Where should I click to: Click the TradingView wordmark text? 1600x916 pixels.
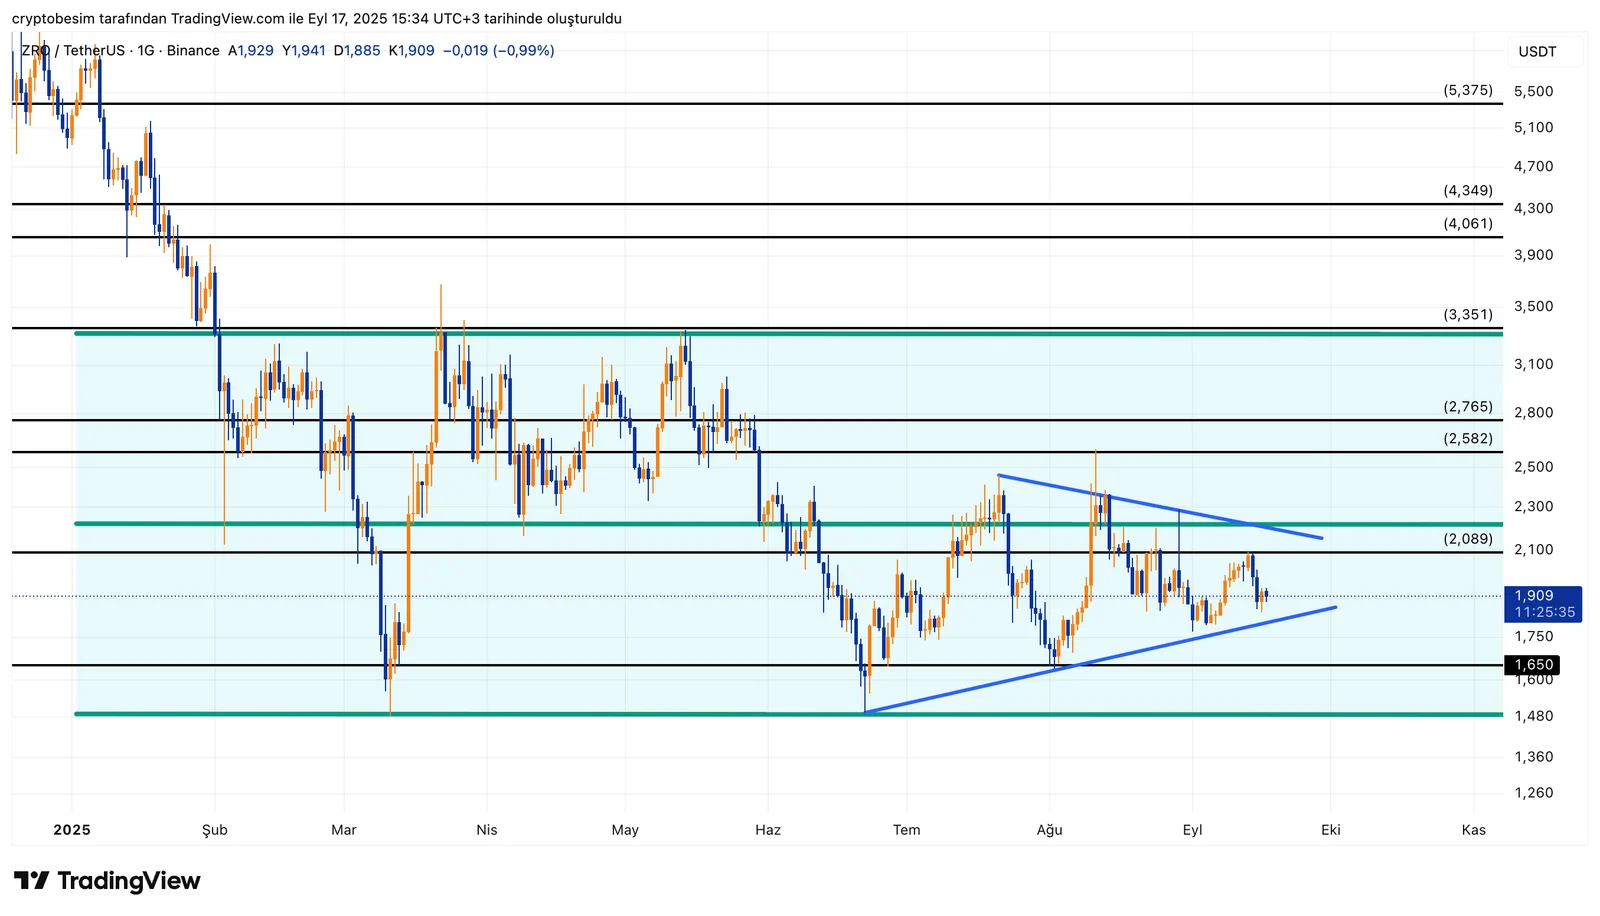(x=129, y=881)
